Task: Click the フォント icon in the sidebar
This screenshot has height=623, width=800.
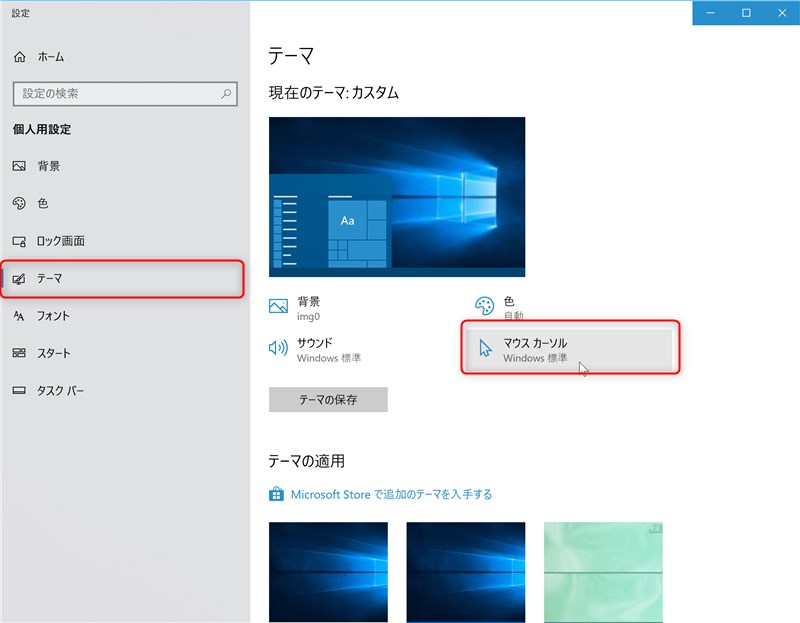Action: [x=19, y=316]
